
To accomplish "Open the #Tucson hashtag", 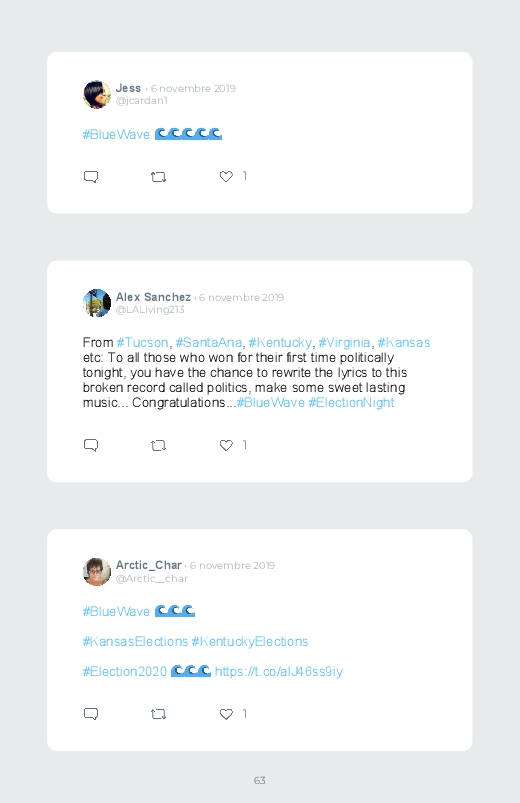I will click(x=142, y=342).
